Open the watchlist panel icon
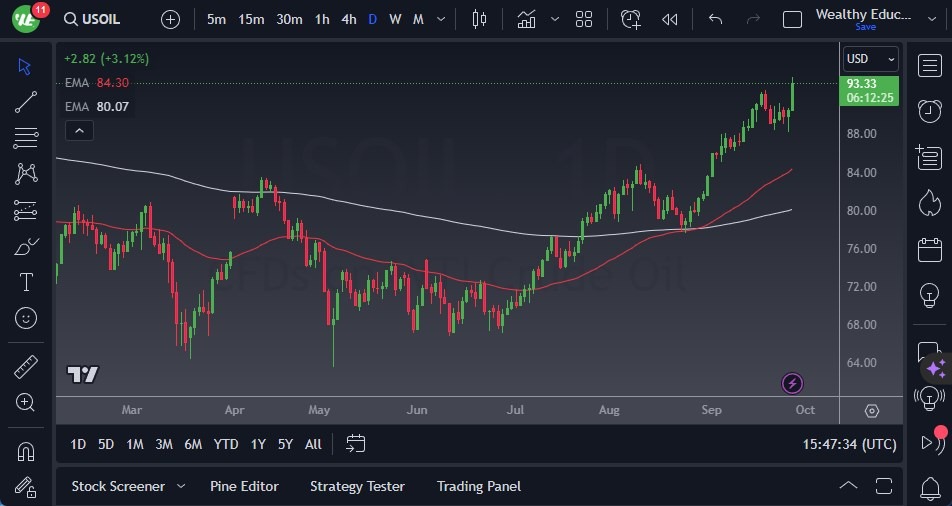 pos(929,65)
